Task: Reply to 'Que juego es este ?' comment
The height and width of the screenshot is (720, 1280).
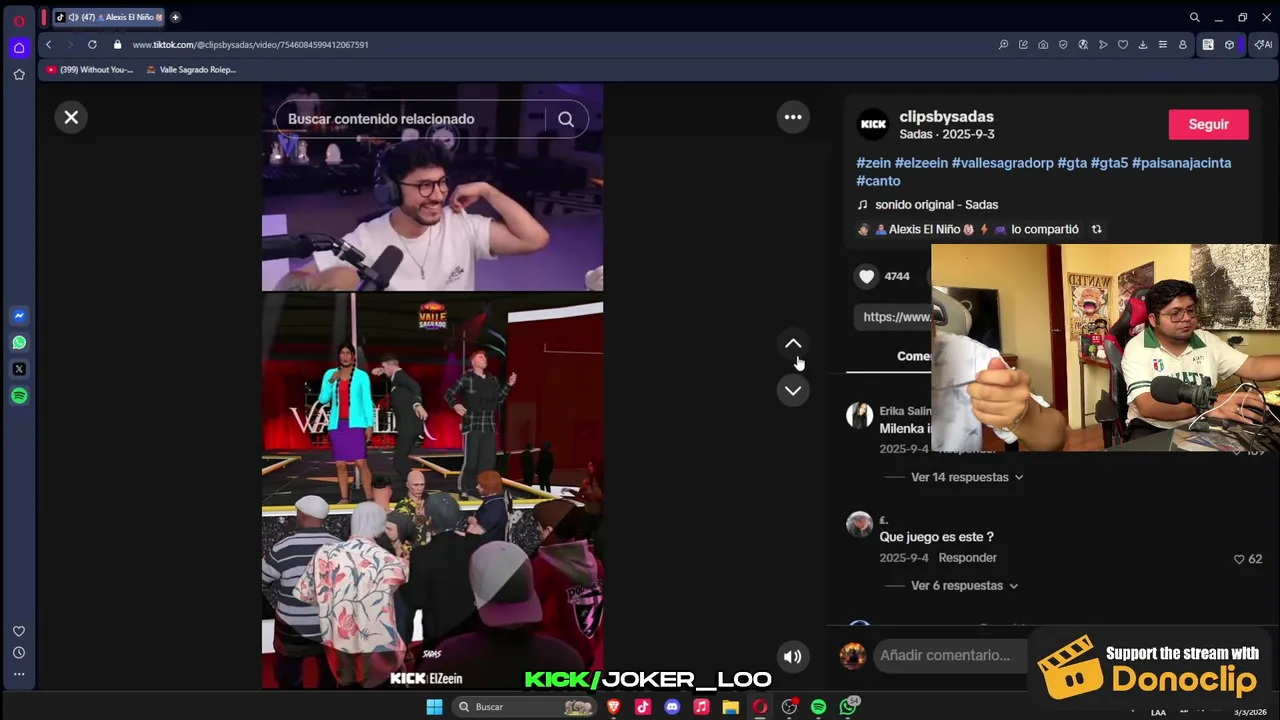Action: 967,558
